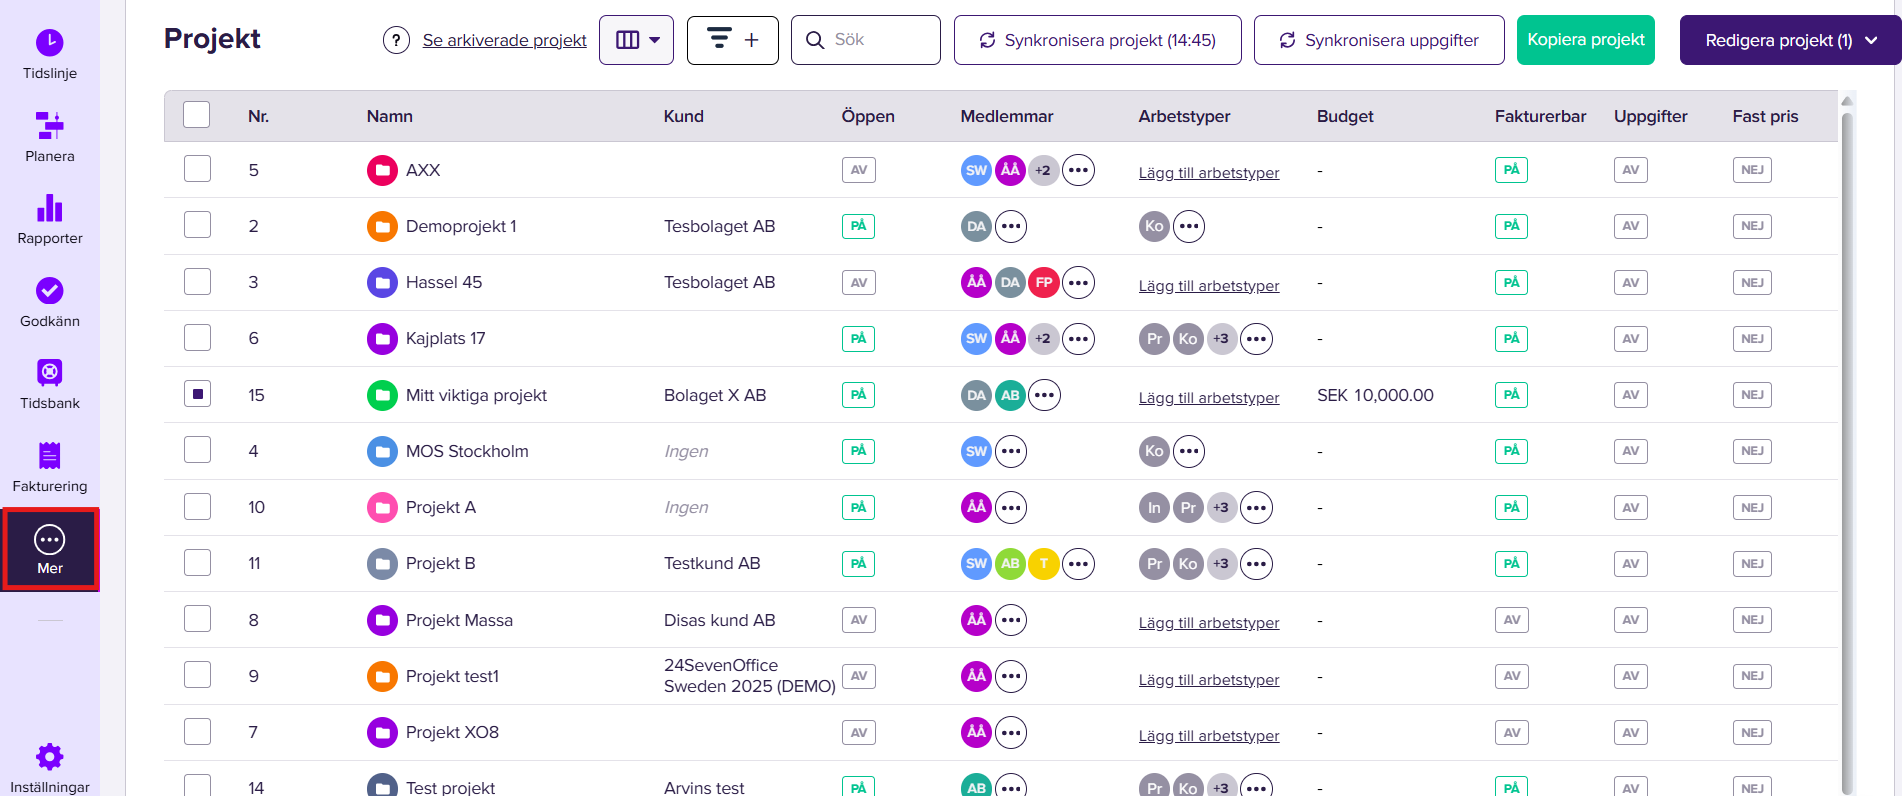Toggle the select-all checkbox in header

pyautogui.click(x=197, y=115)
